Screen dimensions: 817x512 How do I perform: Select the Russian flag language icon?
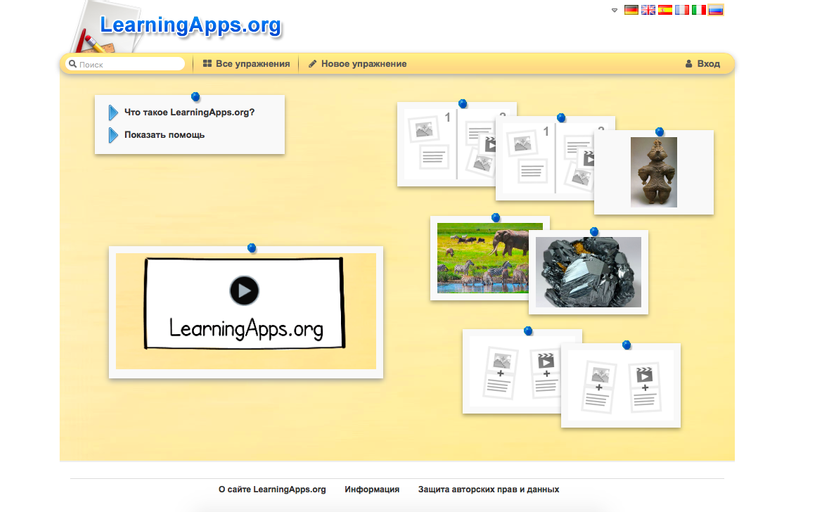[x=716, y=10]
